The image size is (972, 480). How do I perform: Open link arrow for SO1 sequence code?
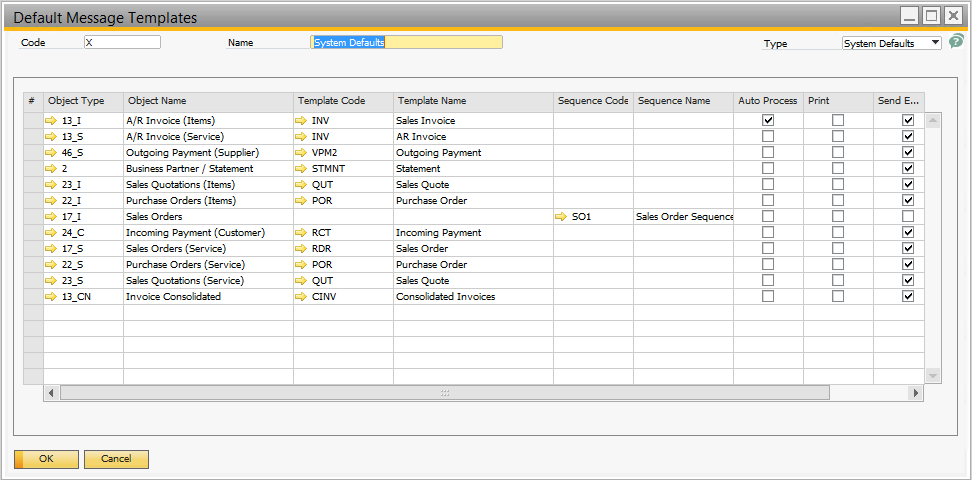[x=561, y=216]
